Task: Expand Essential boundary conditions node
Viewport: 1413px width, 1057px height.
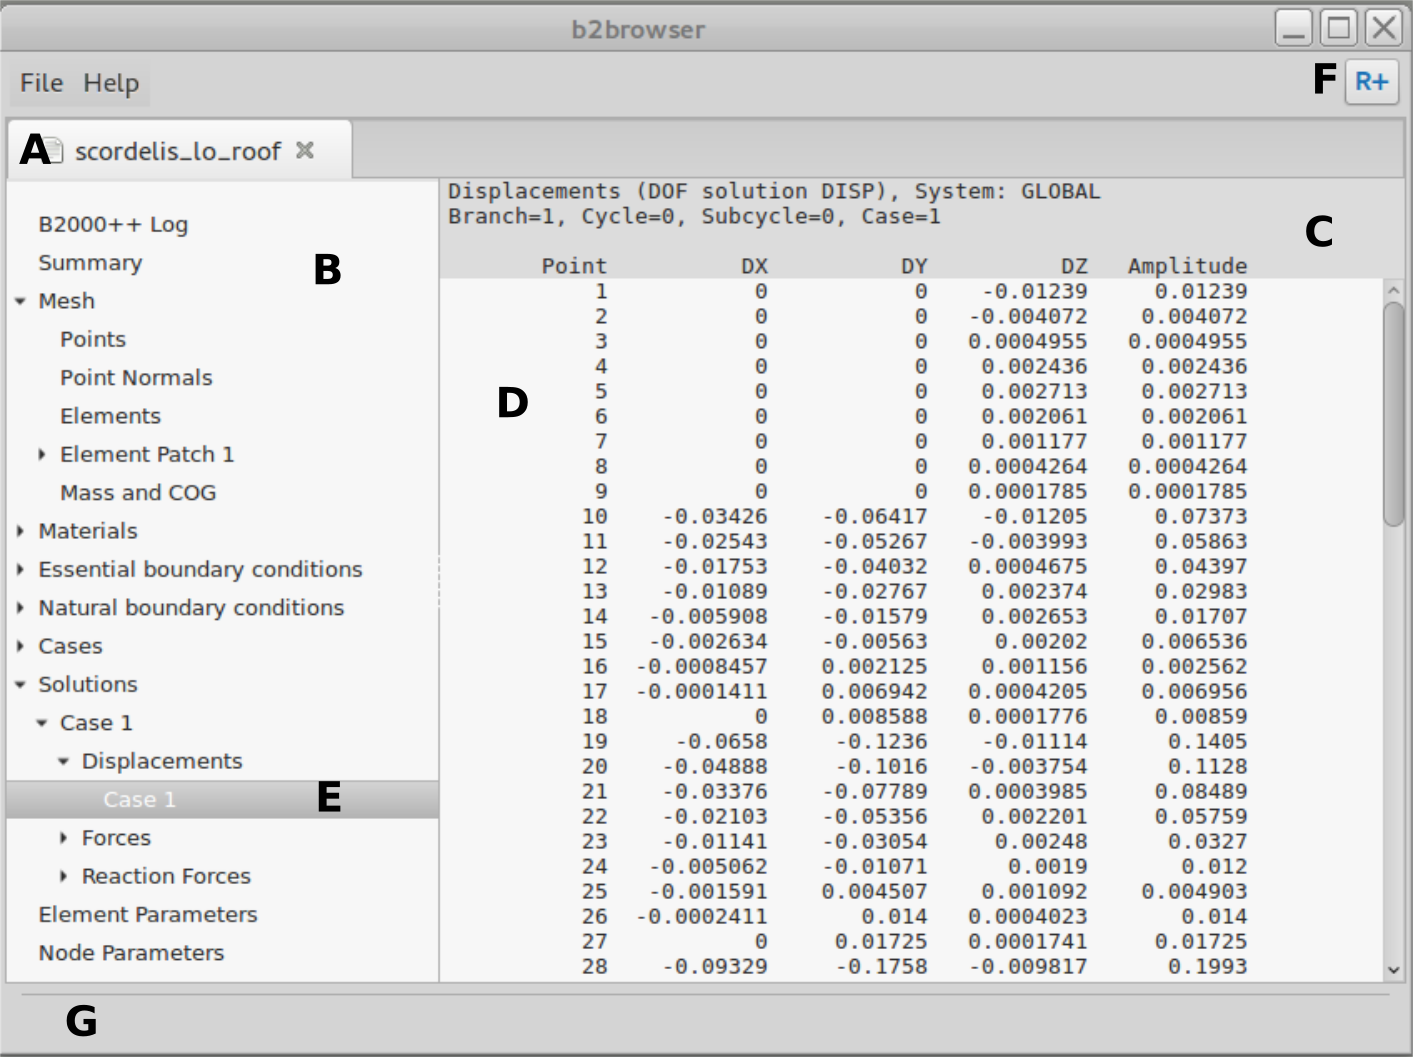Action: (x=20, y=570)
